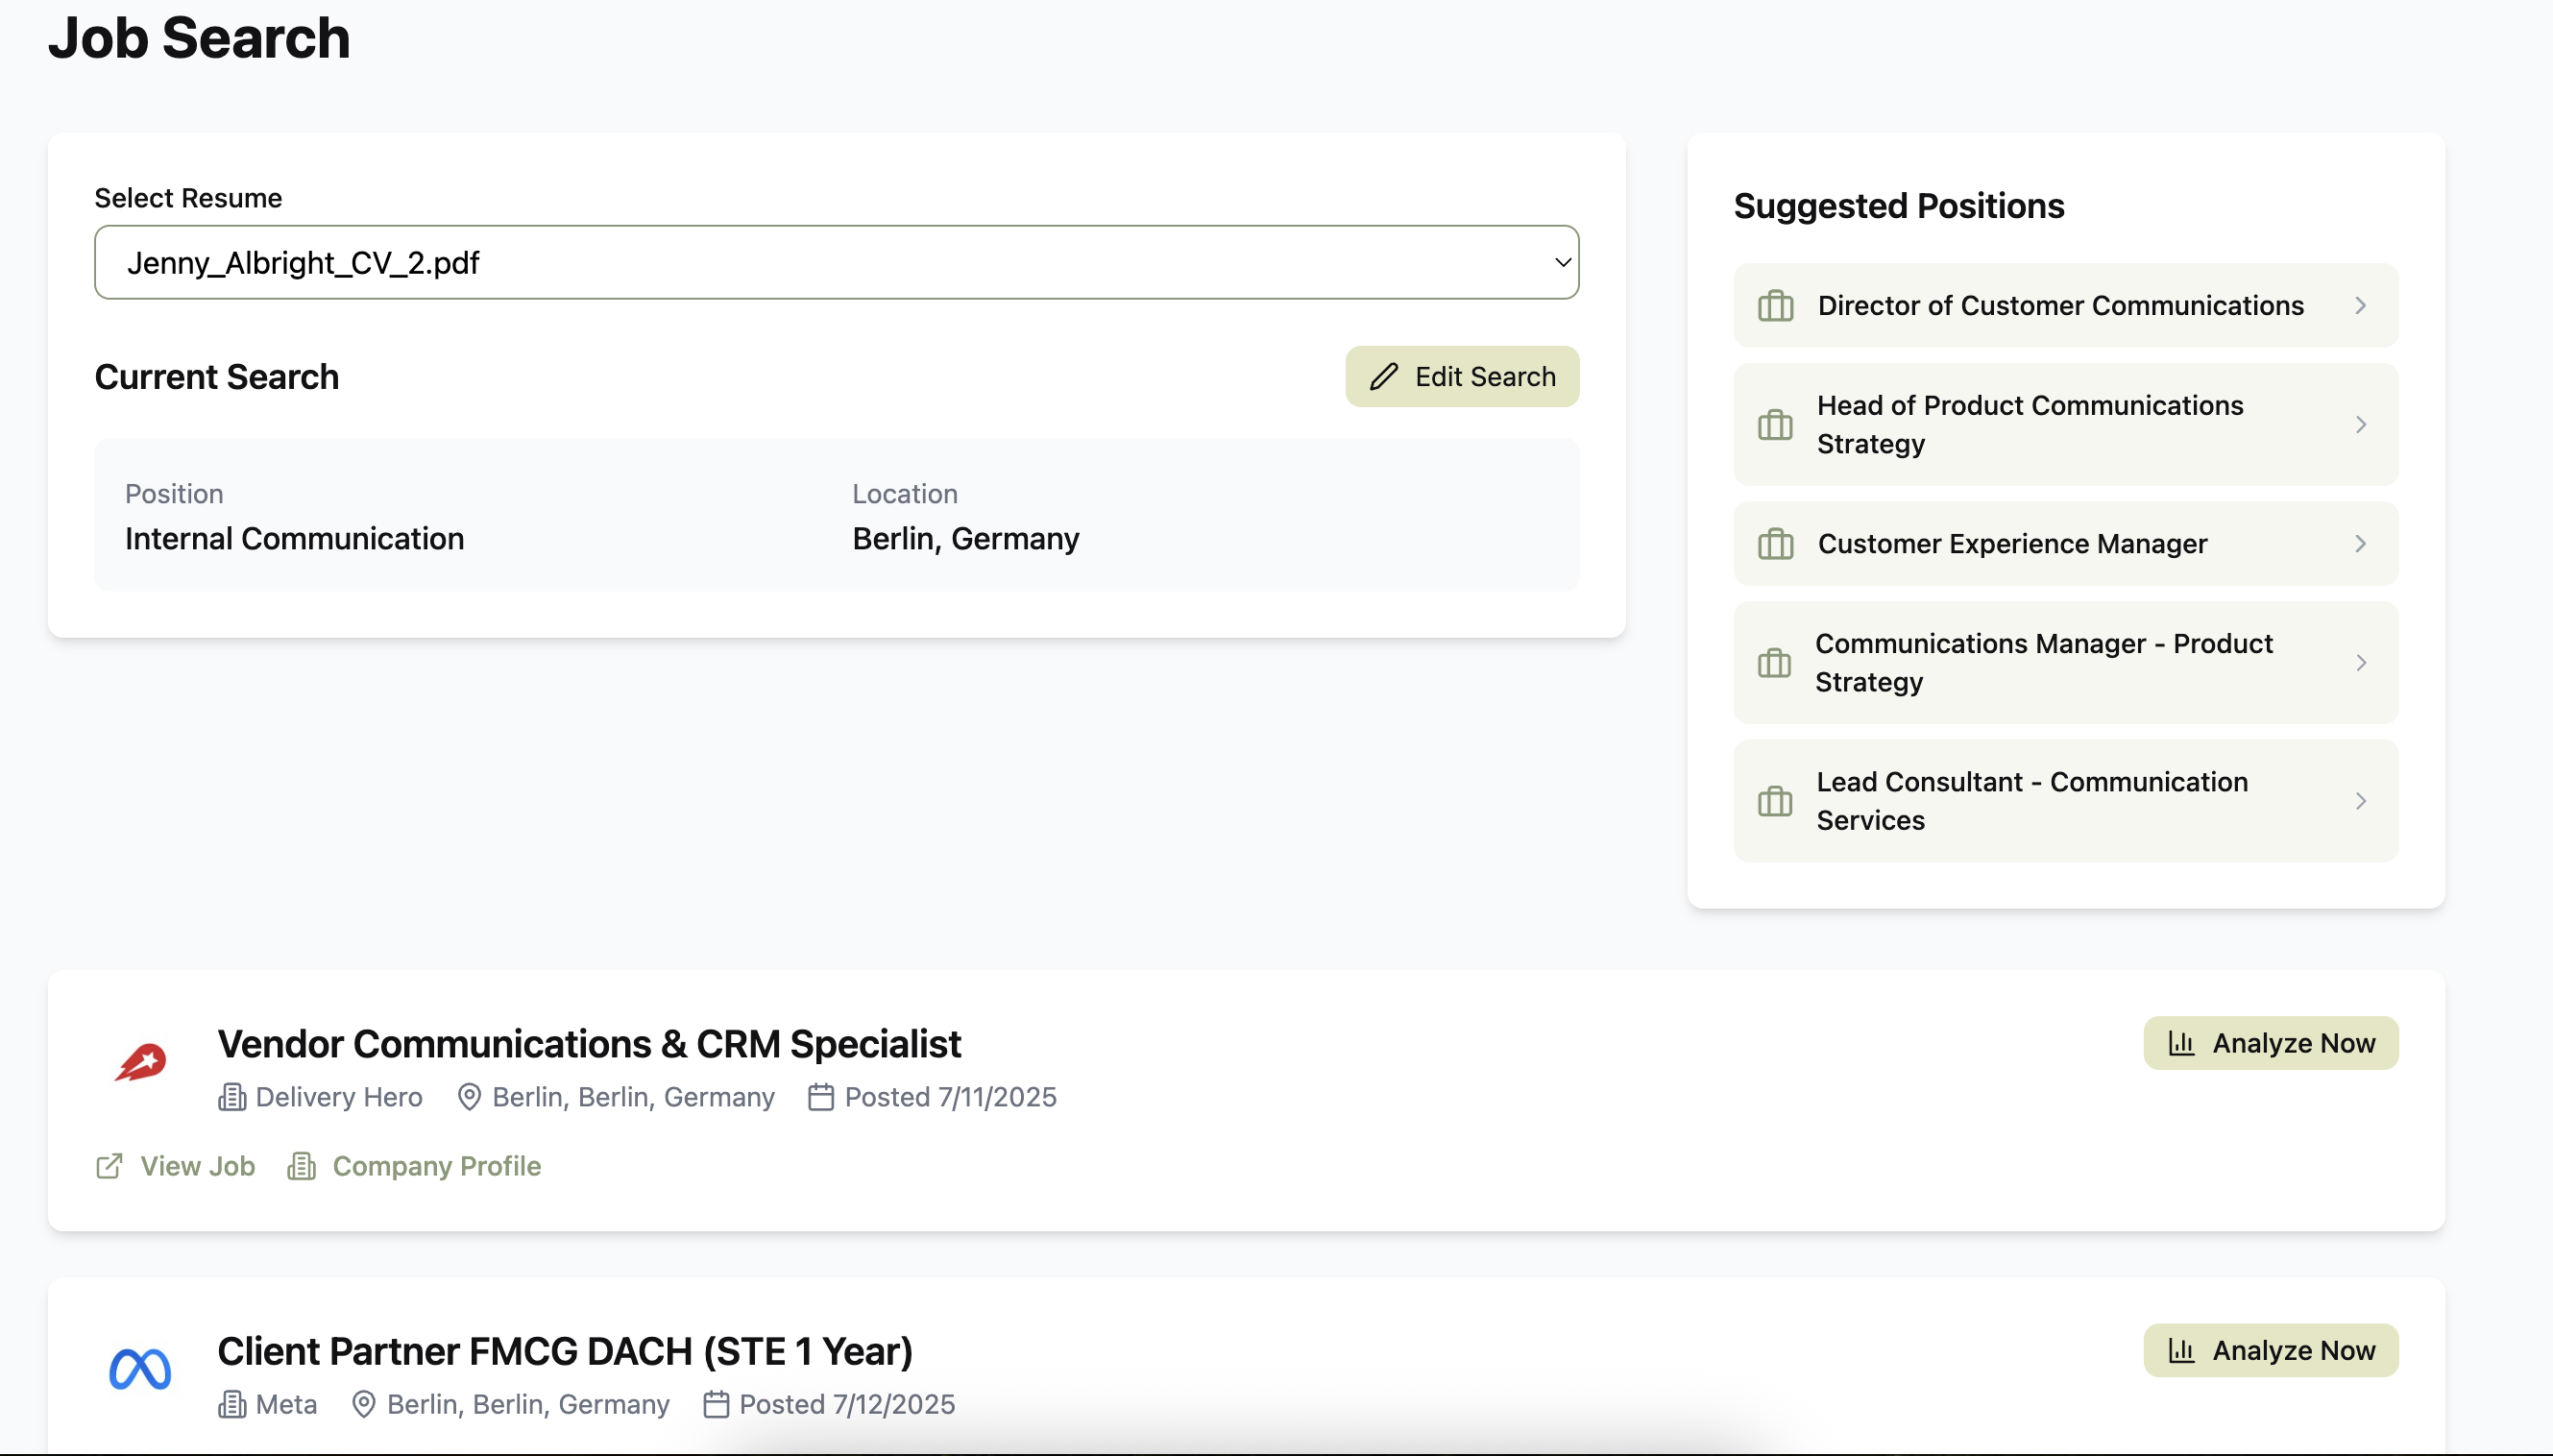Viewport: 2553px width, 1456px height.
Task: Click building icon beside Company Profile link
Action: tap(301, 1166)
